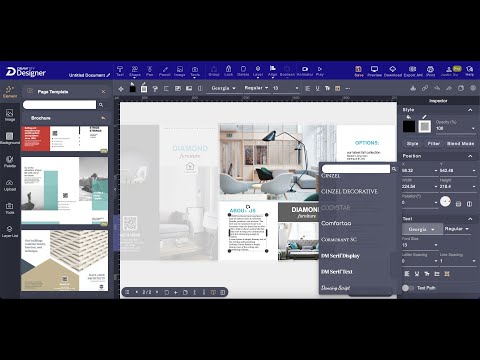
Task: Open the Help menu
Action: click(x=469, y=71)
